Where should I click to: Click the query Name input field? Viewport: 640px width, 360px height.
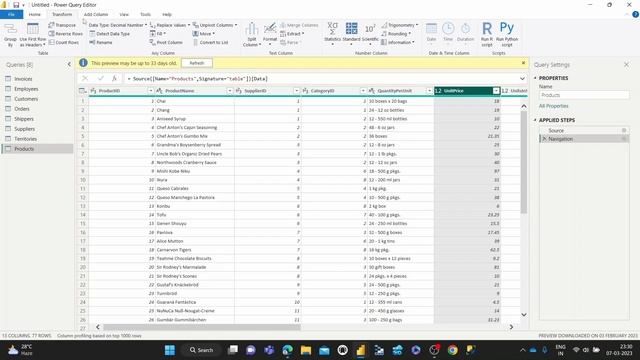point(584,95)
